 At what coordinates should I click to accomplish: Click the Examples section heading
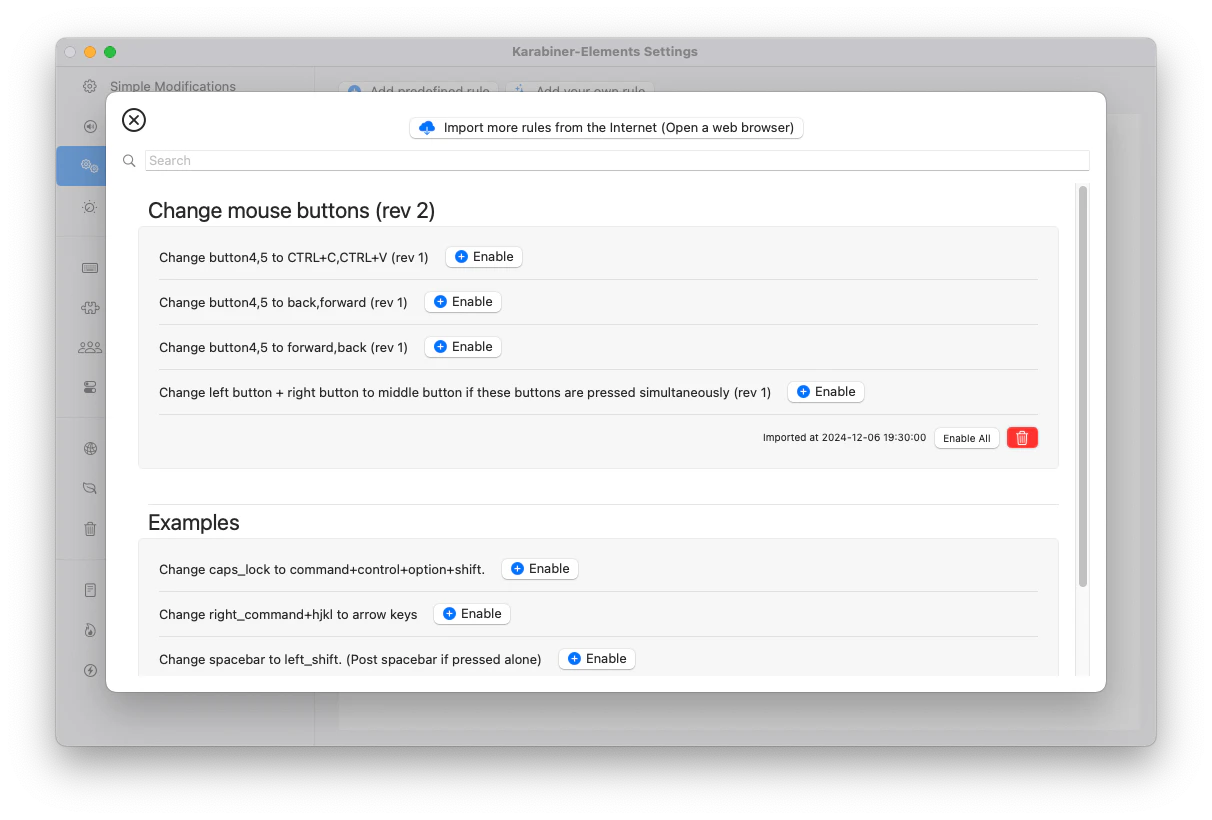[x=194, y=523]
